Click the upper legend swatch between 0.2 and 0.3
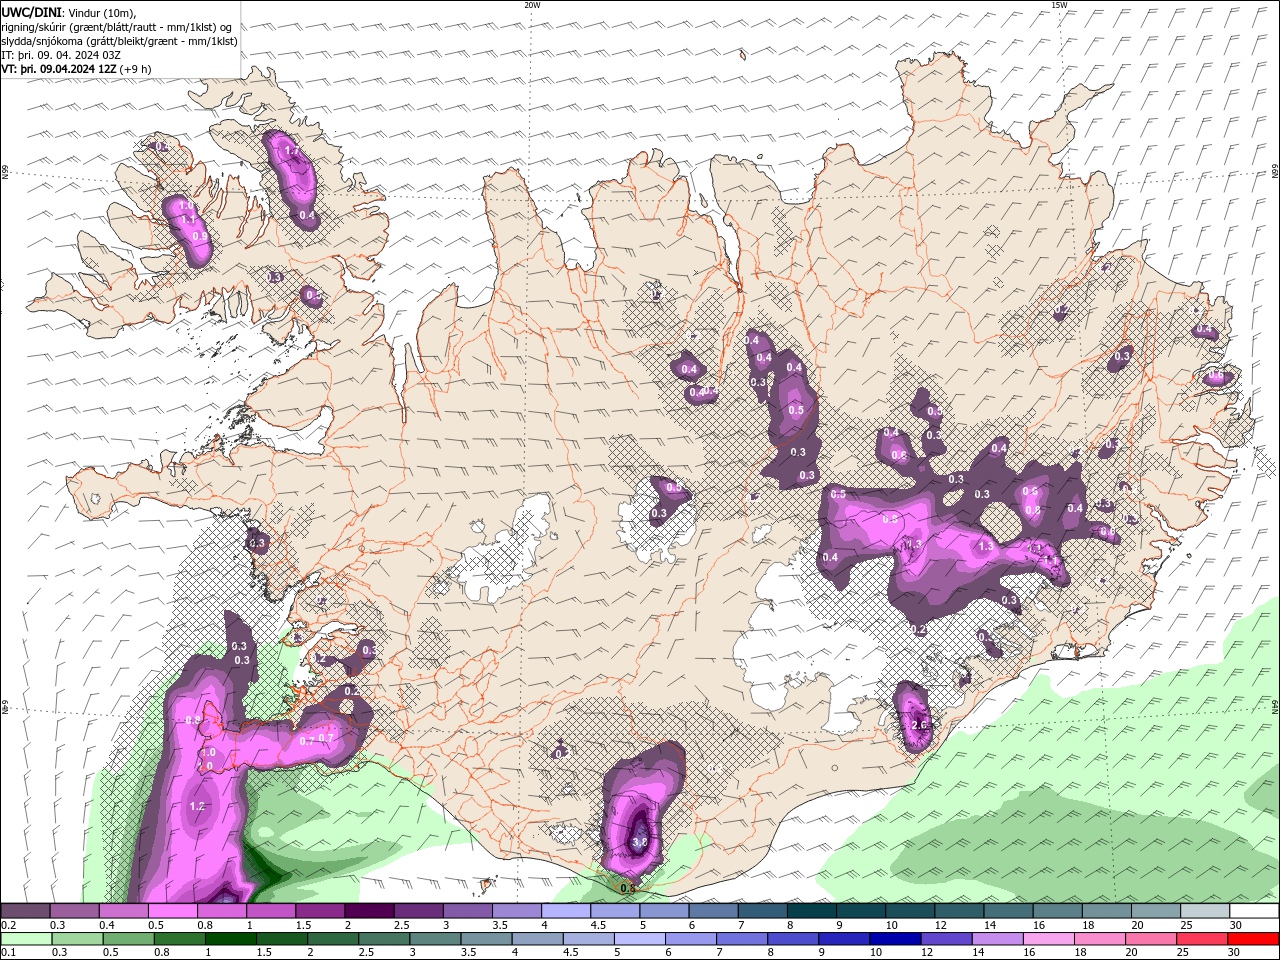1280x960 pixels. coord(25,911)
